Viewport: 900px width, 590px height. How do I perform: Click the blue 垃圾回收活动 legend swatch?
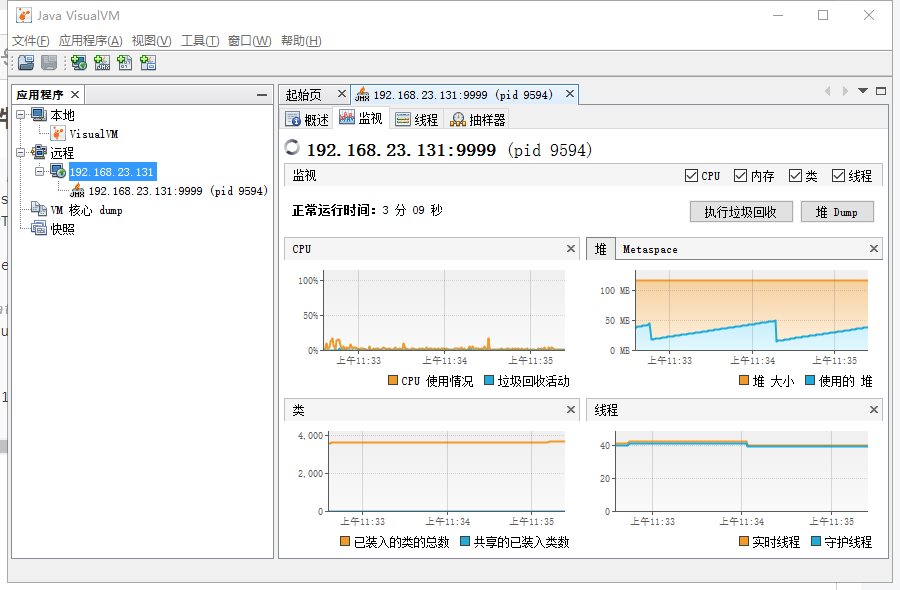(489, 380)
